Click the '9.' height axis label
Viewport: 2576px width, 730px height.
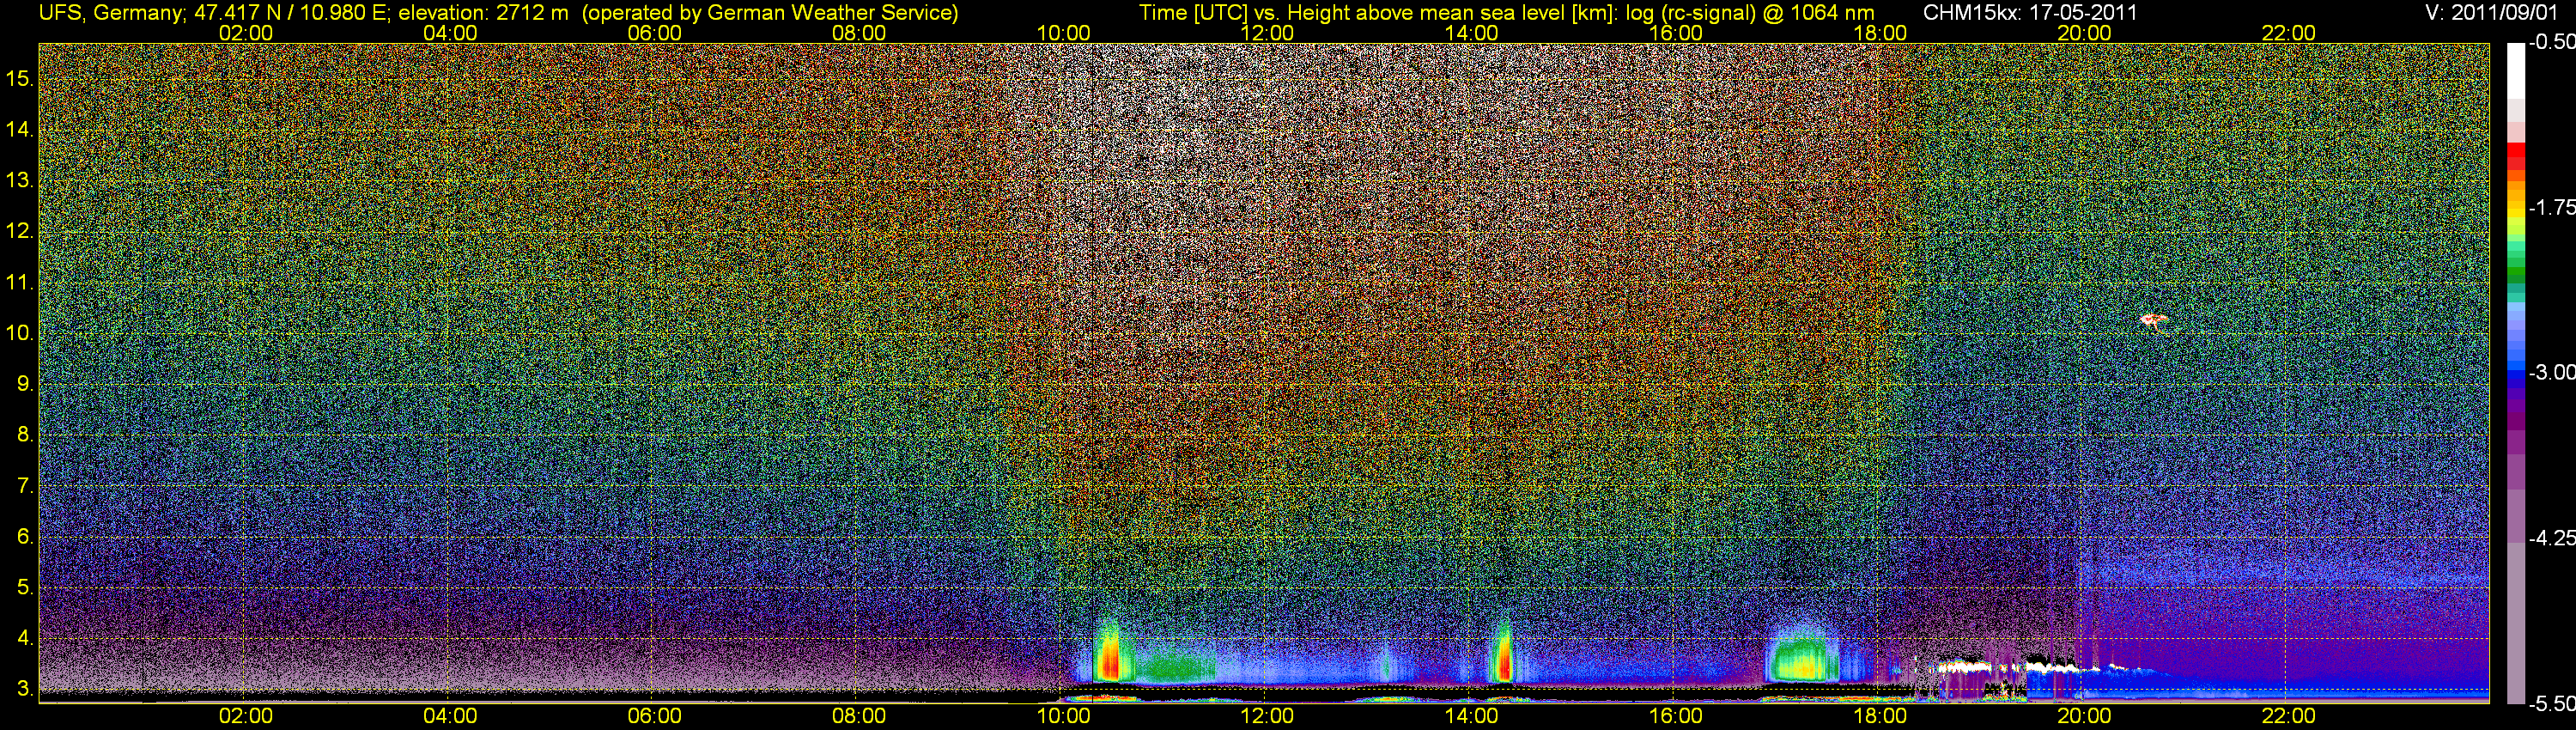pos(25,384)
